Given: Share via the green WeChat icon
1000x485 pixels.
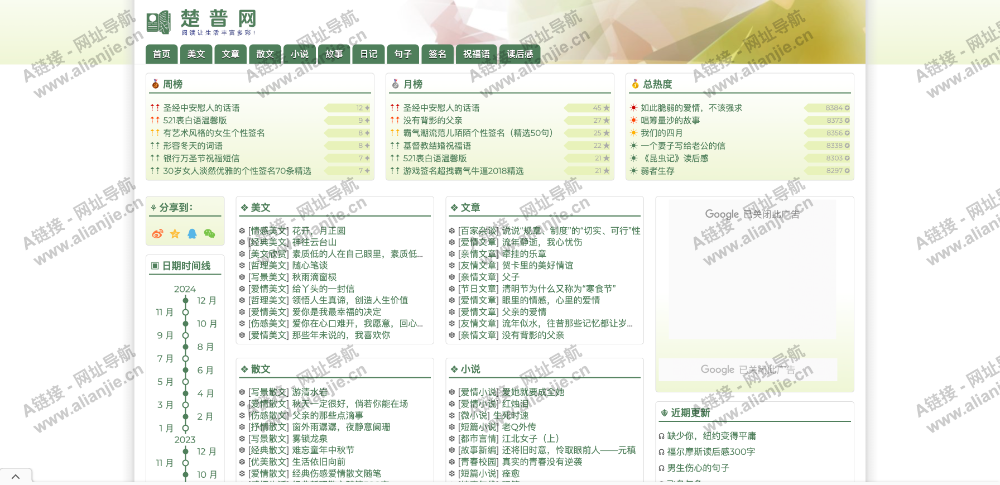Looking at the screenshot, I should point(209,234).
